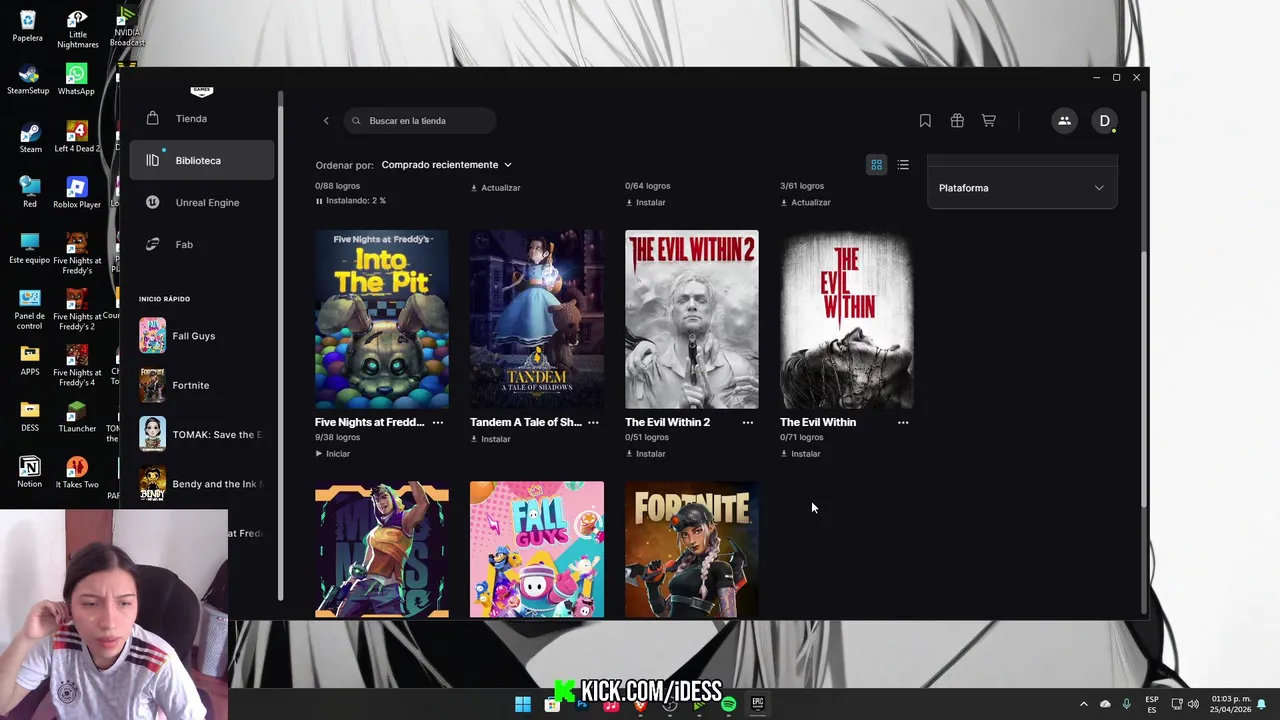The image size is (1280, 720).
Task: Select the Panel de control desktop icon
Action: point(30,310)
